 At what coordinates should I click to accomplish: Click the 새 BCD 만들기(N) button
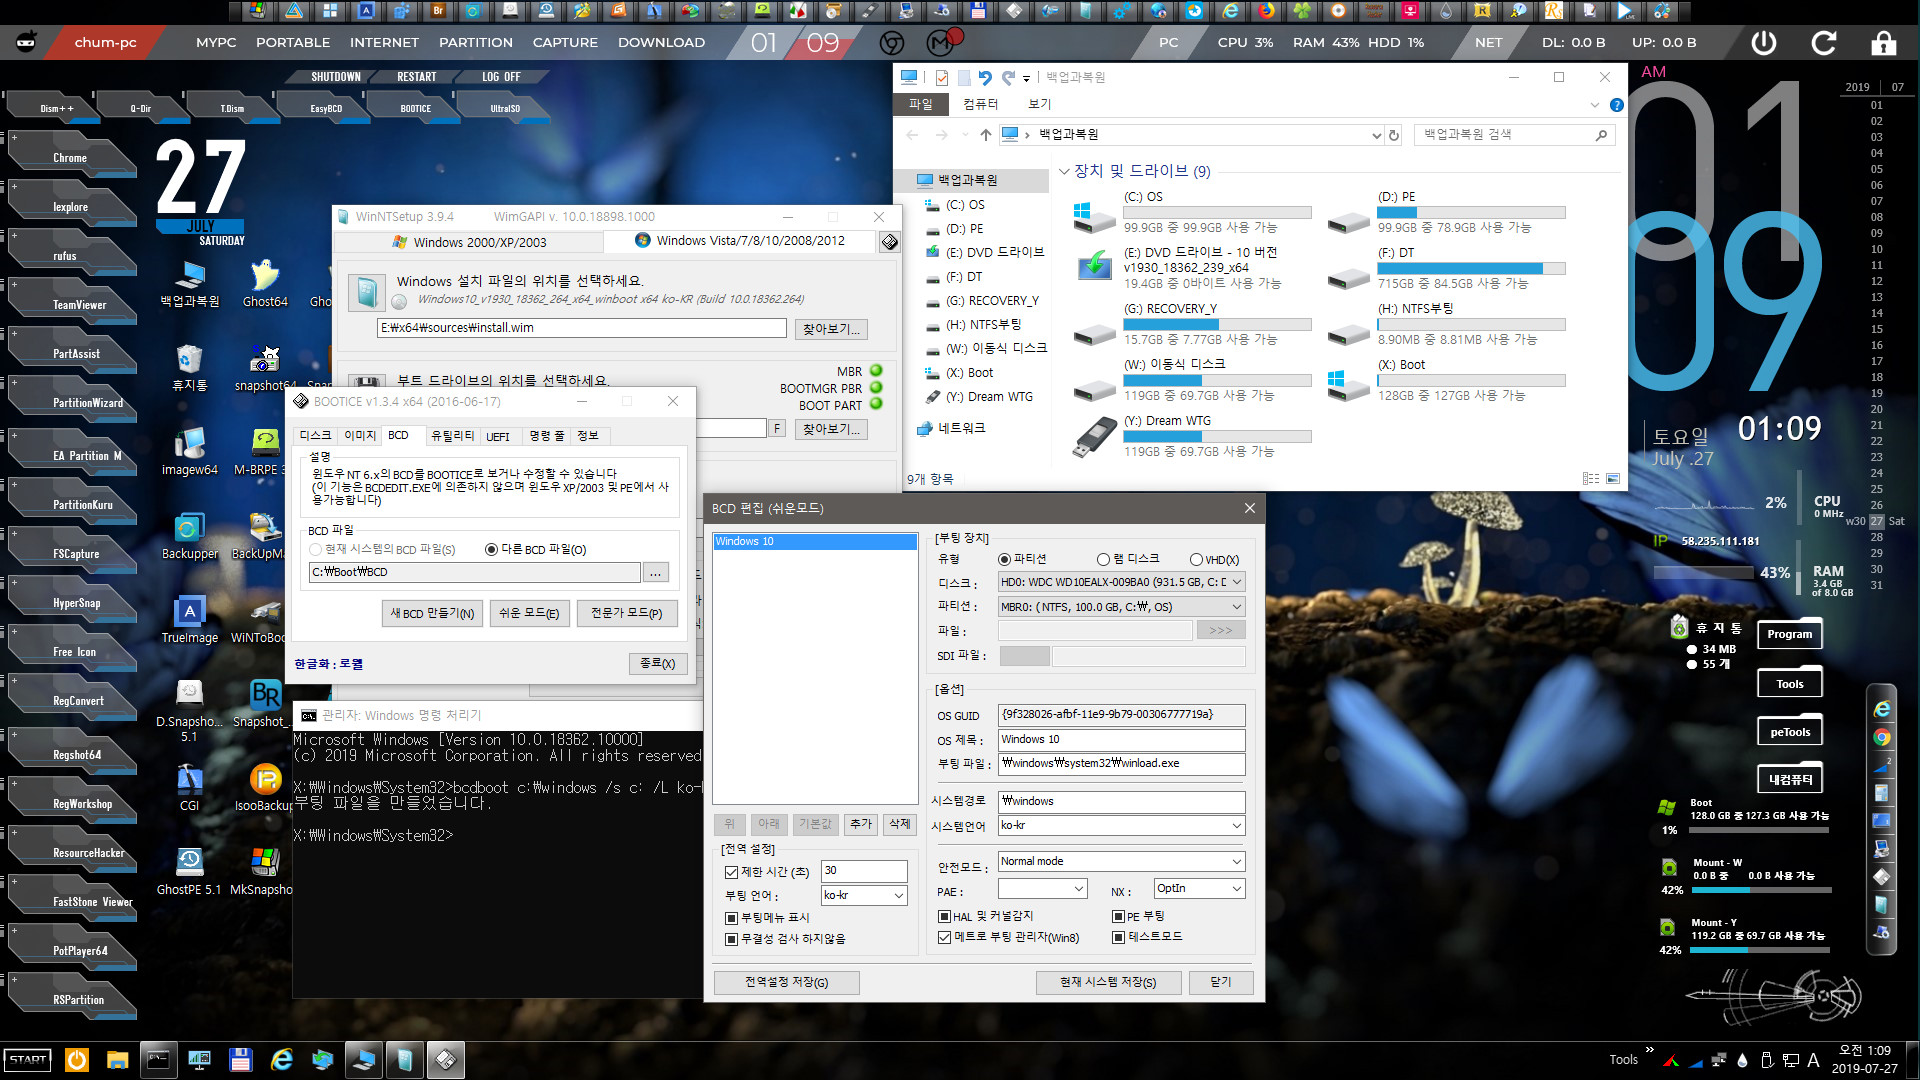(433, 613)
